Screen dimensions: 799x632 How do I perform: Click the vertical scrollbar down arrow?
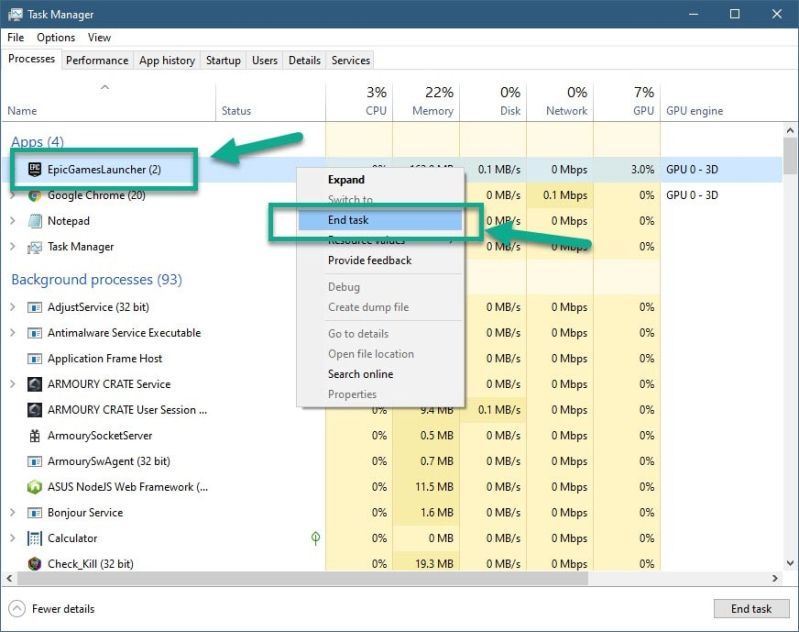(790, 563)
